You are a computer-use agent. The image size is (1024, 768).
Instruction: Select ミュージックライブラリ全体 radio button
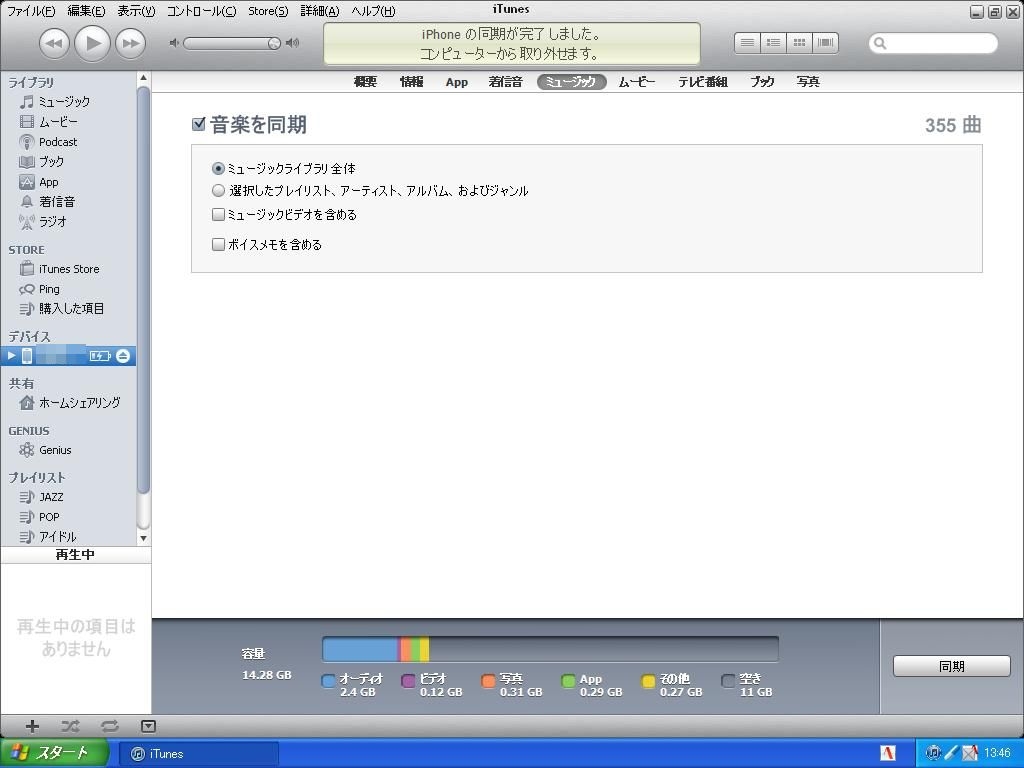pos(218,168)
